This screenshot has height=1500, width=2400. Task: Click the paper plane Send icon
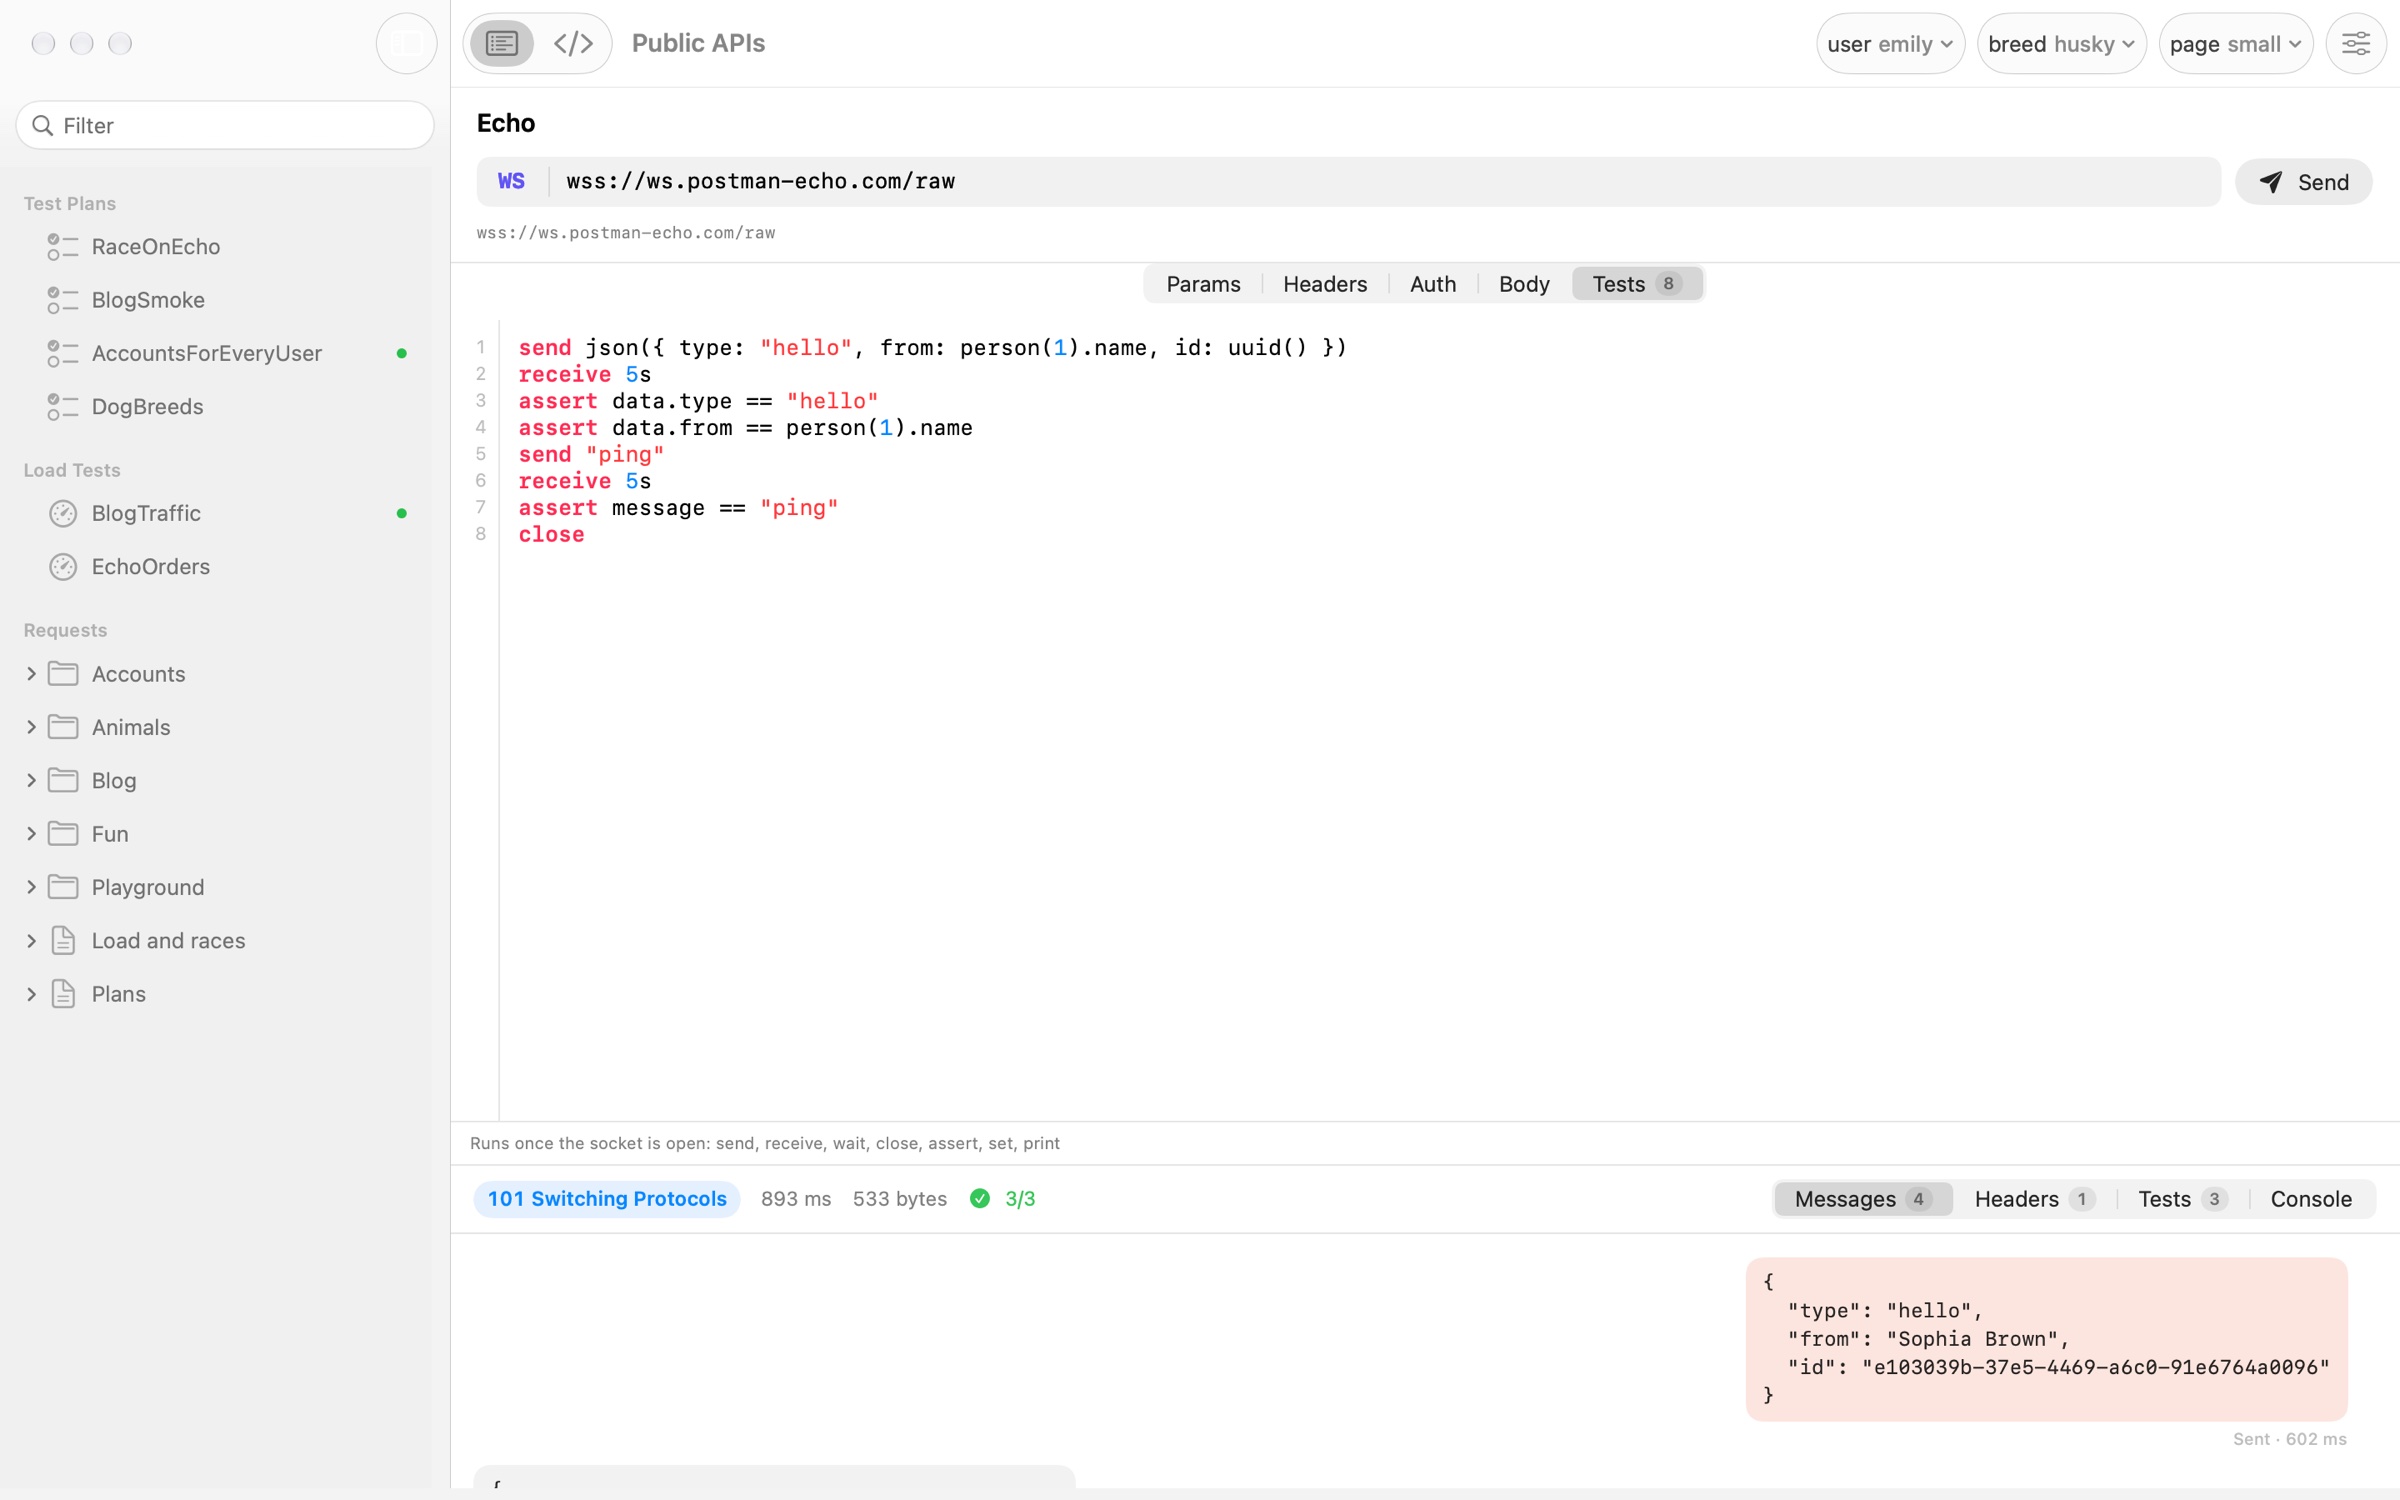(x=2271, y=182)
